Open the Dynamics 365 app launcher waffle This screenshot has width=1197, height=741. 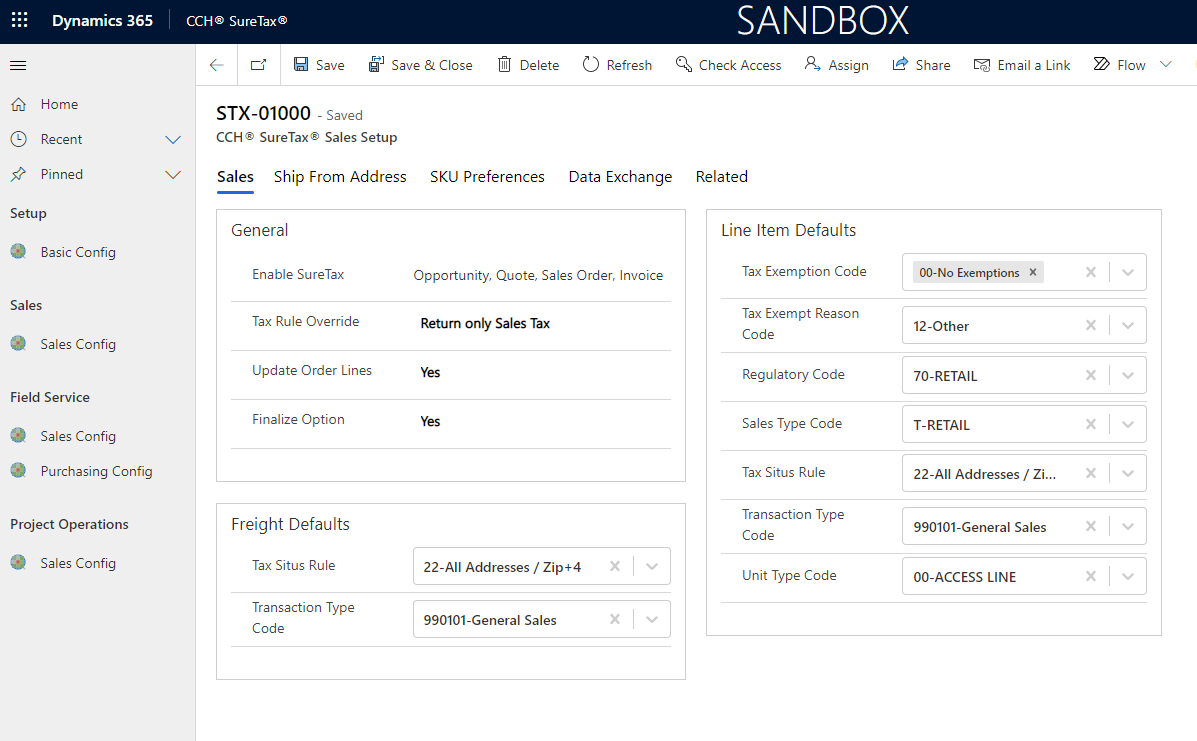(20, 21)
